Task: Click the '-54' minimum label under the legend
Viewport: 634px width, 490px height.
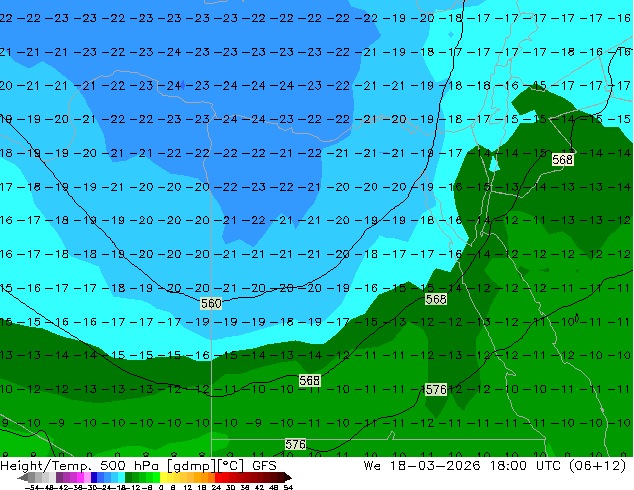Action: pos(32,487)
